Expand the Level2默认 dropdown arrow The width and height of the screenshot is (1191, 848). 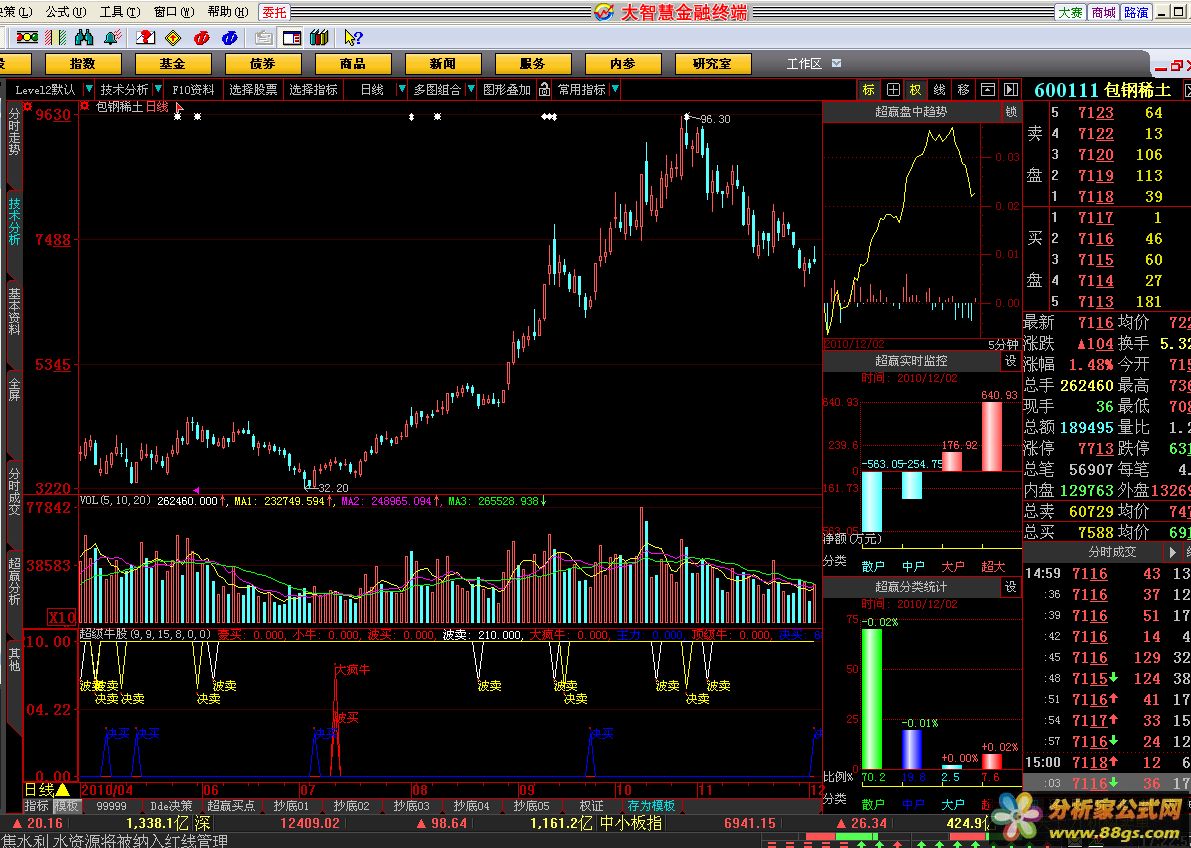[88, 90]
